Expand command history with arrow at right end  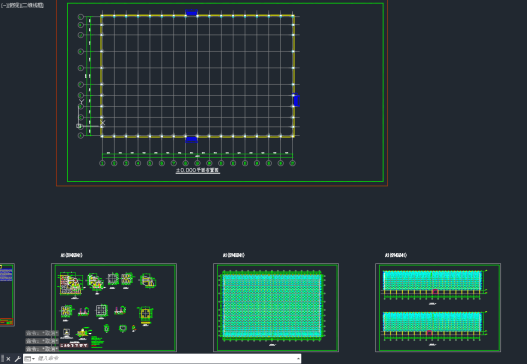(298, 359)
